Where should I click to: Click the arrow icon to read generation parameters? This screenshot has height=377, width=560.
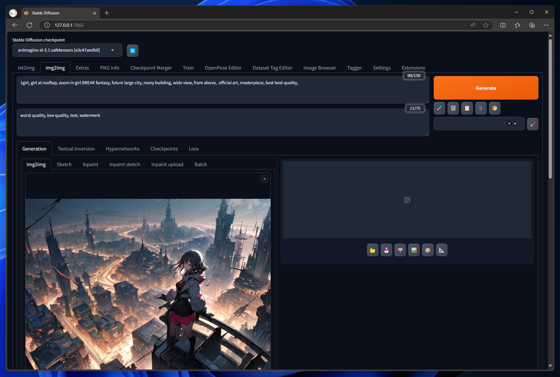pyautogui.click(x=439, y=108)
